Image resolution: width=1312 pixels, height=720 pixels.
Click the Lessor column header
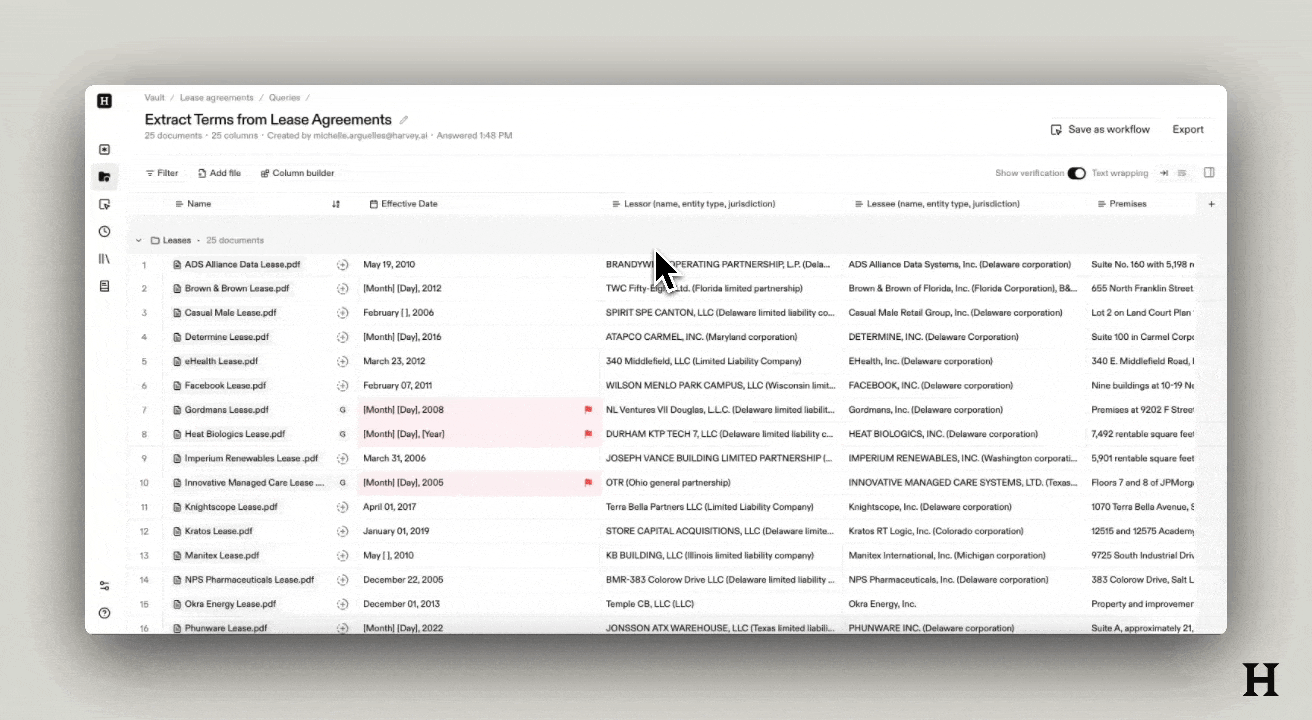click(x=693, y=204)
